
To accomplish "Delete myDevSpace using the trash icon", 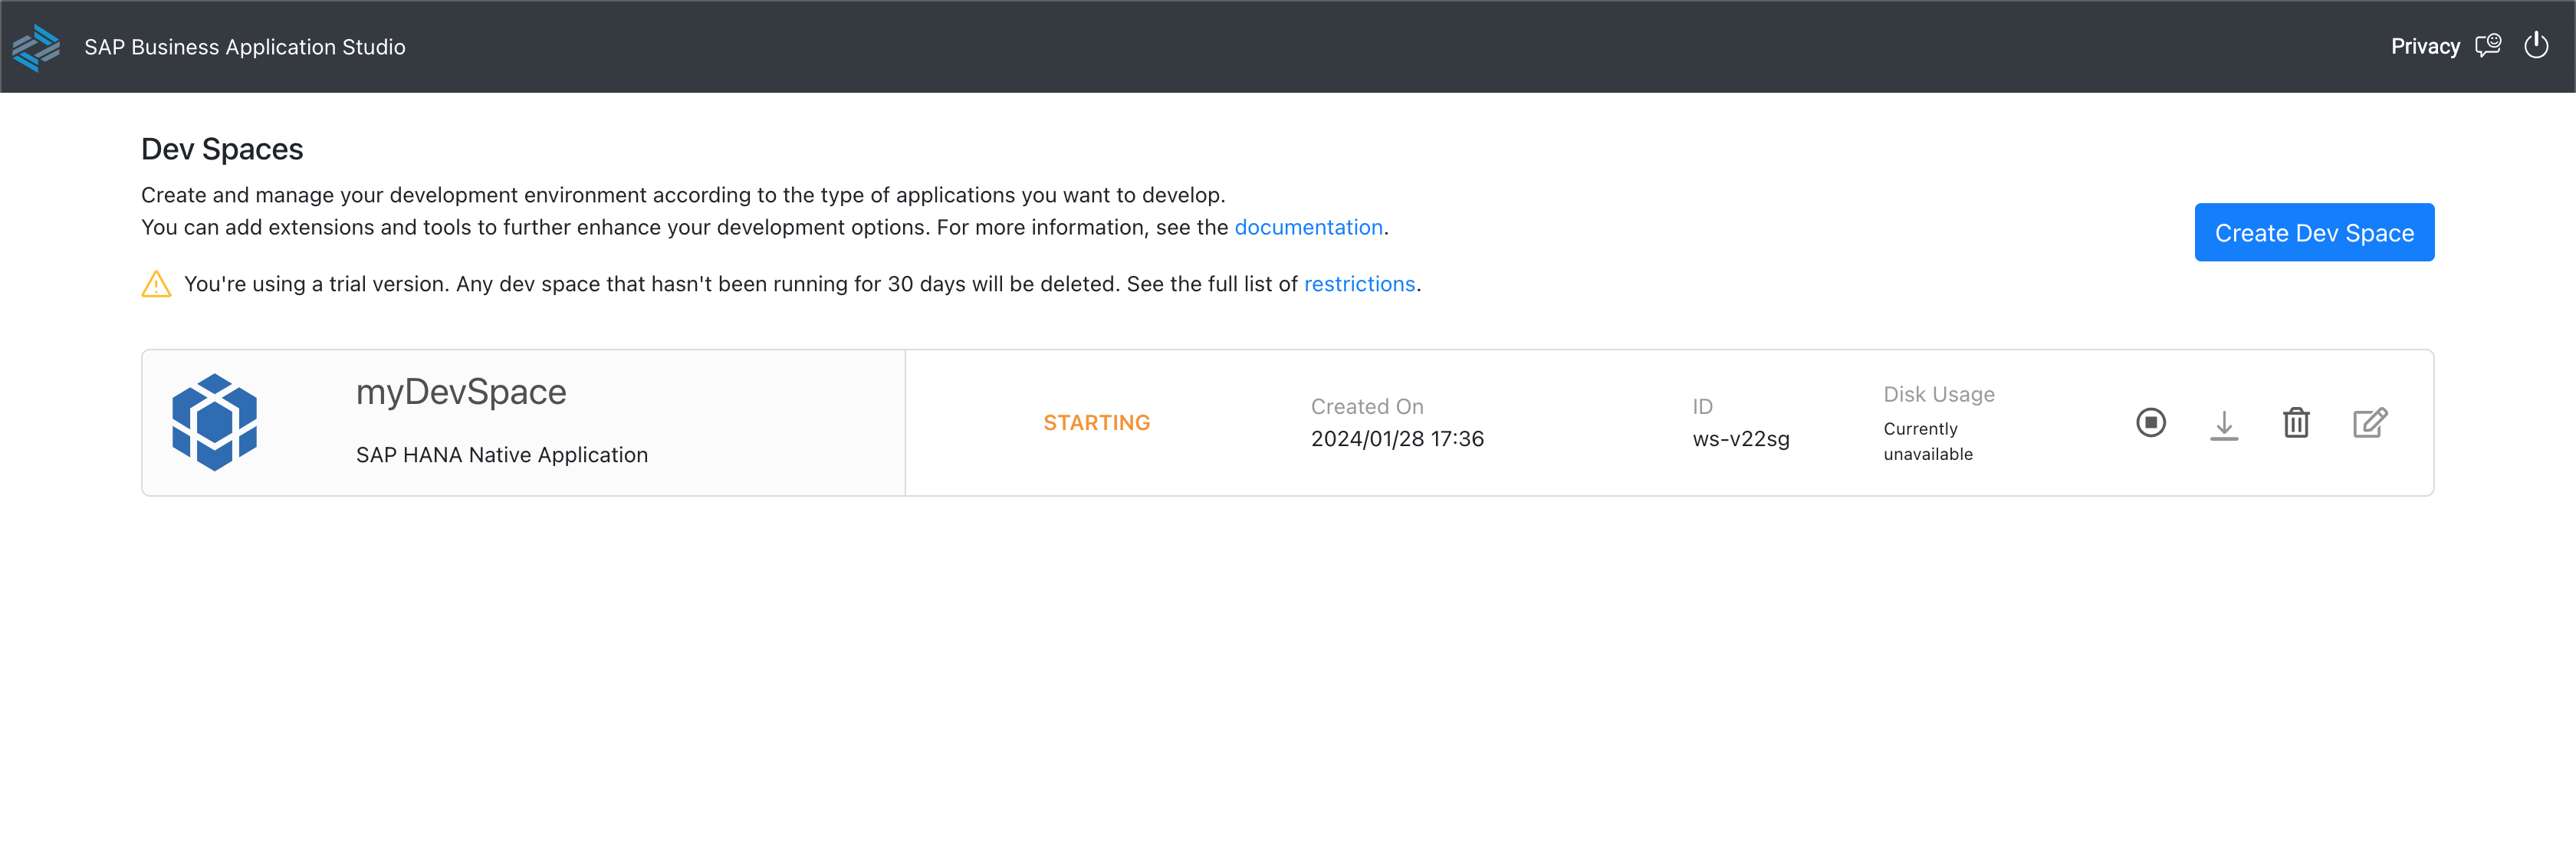I will (2296, 423).
